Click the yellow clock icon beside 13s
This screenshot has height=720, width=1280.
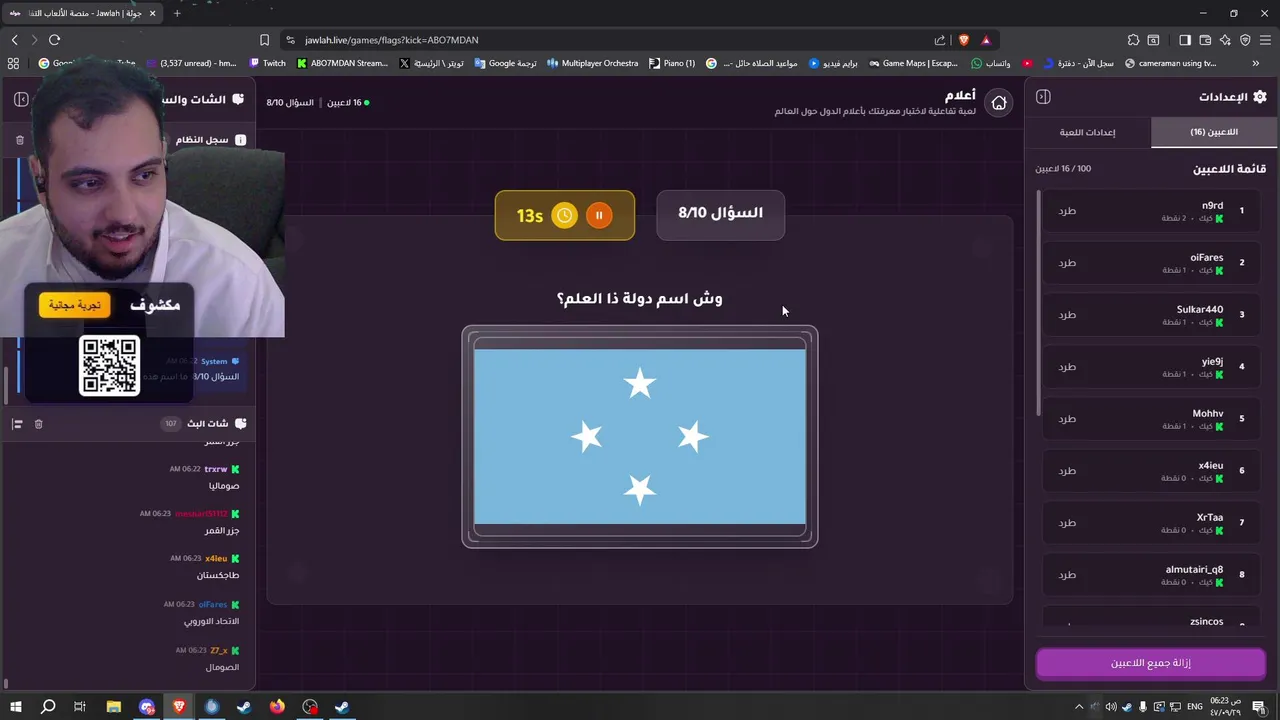coord(564,215)
